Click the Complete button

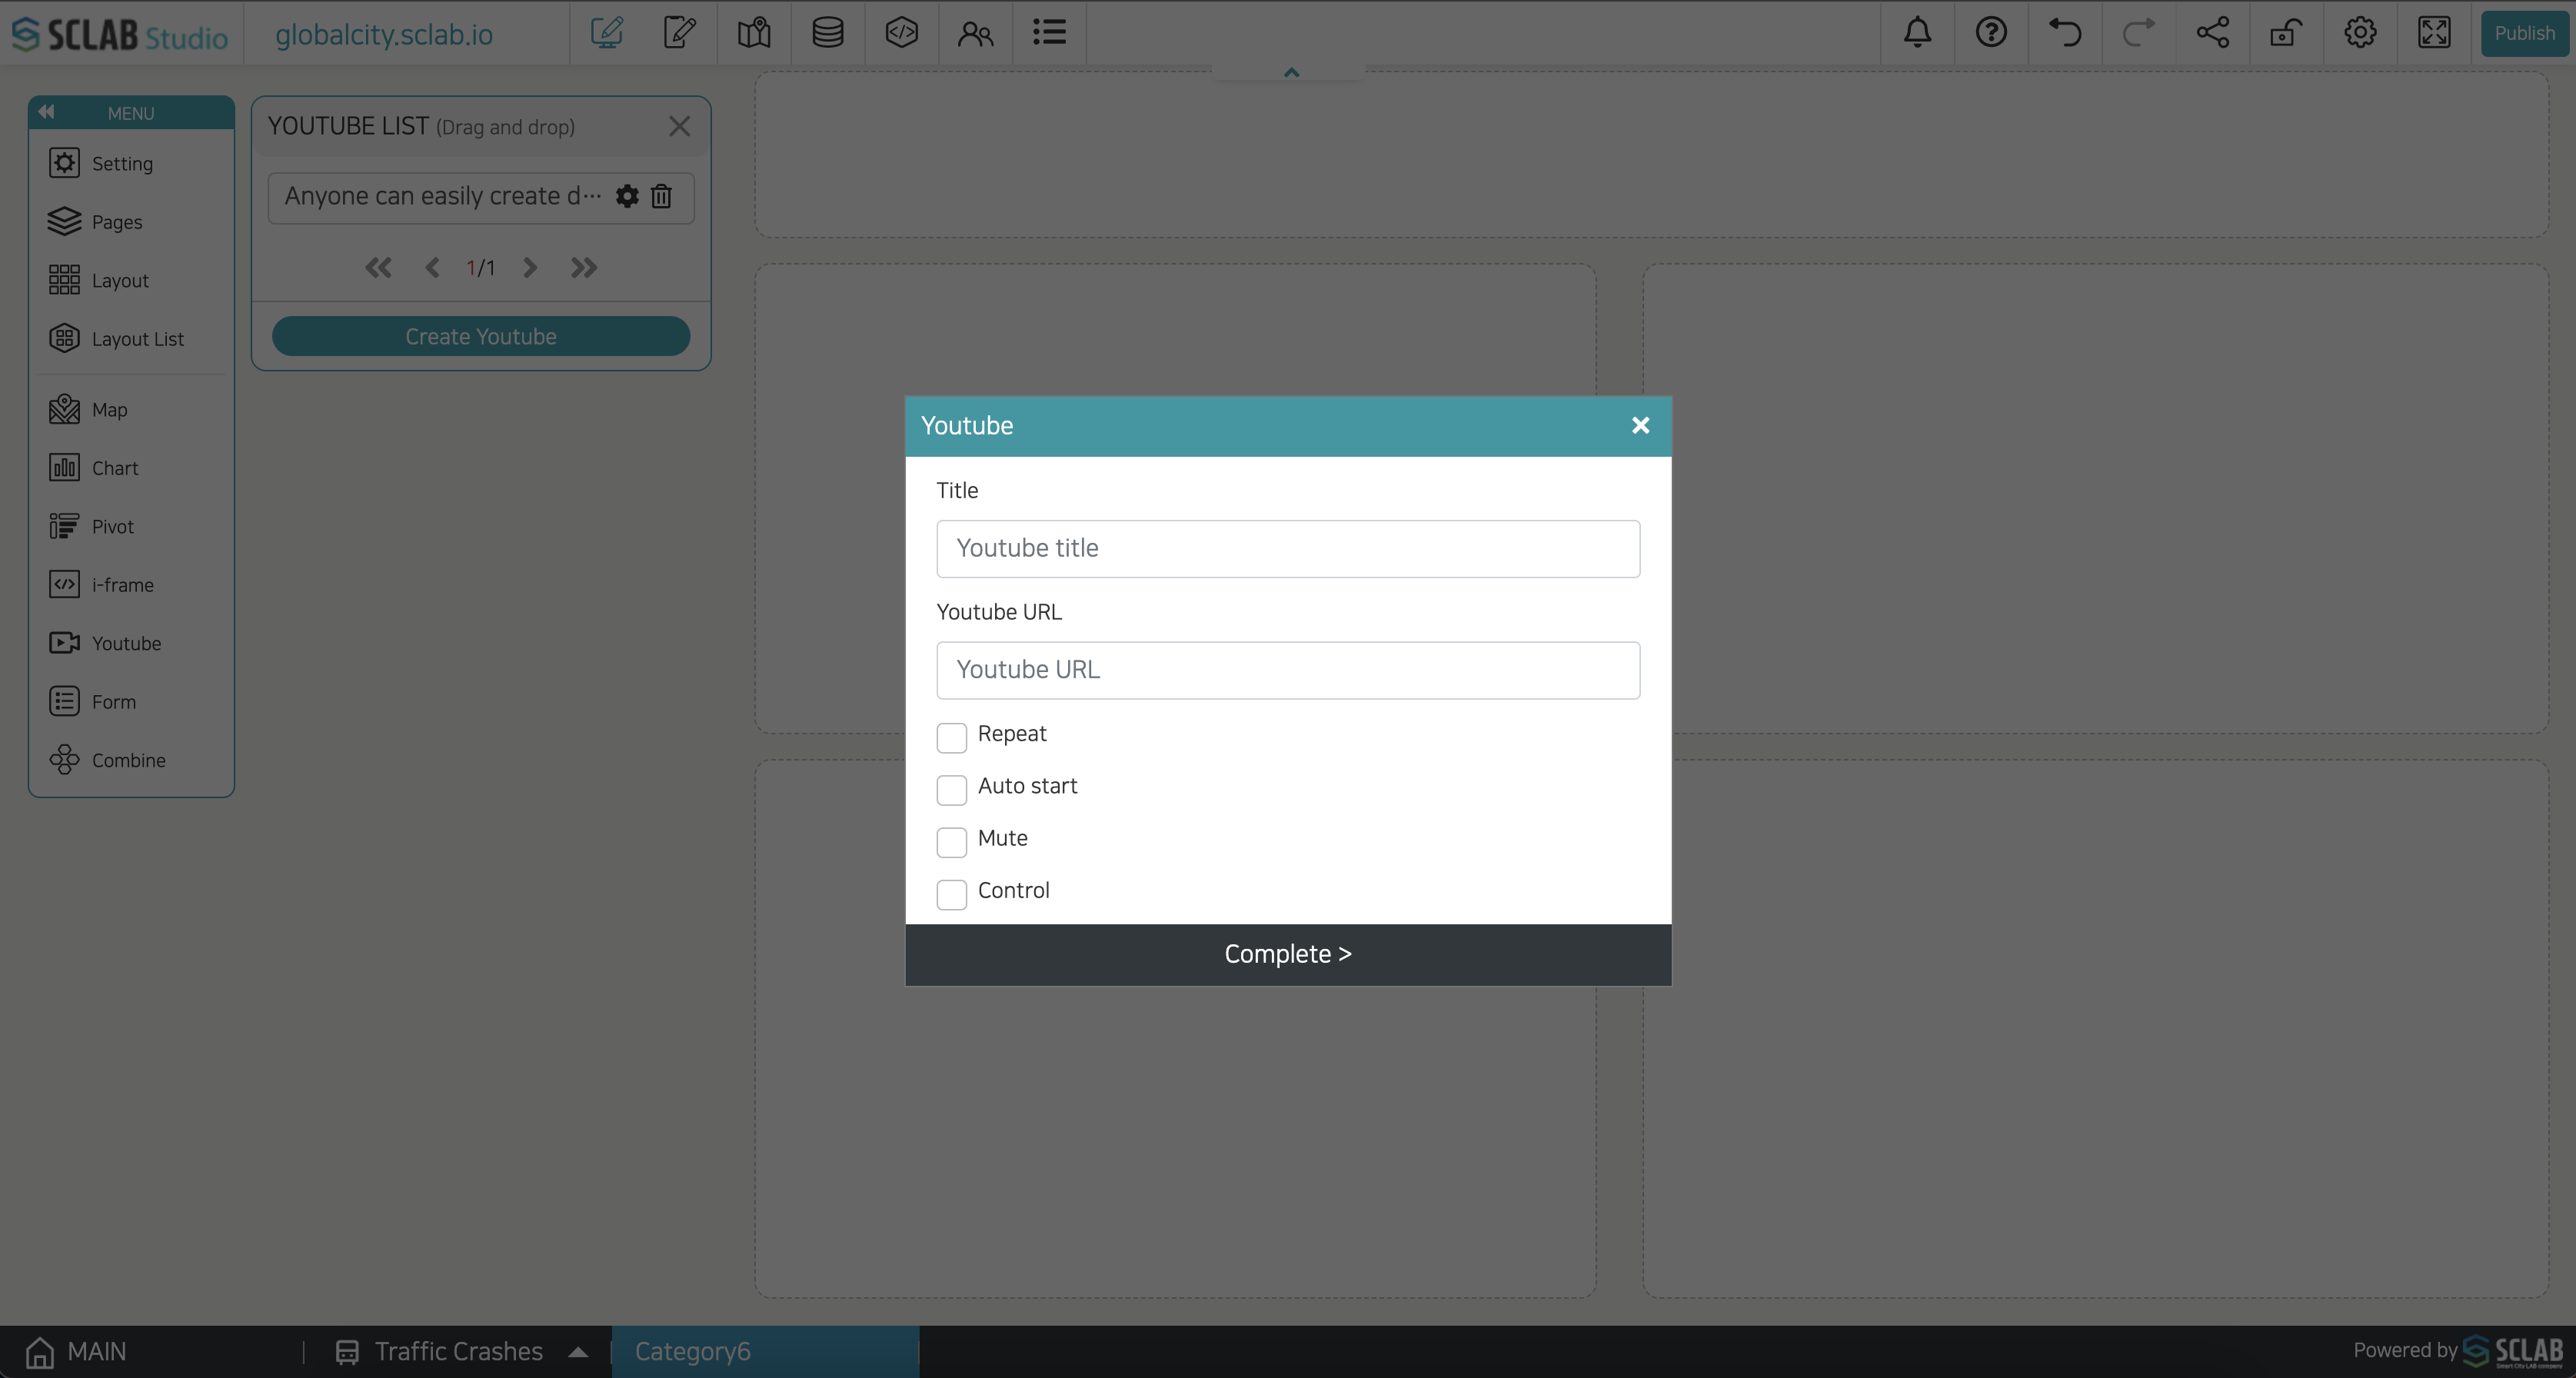[x=1288, y=954]
